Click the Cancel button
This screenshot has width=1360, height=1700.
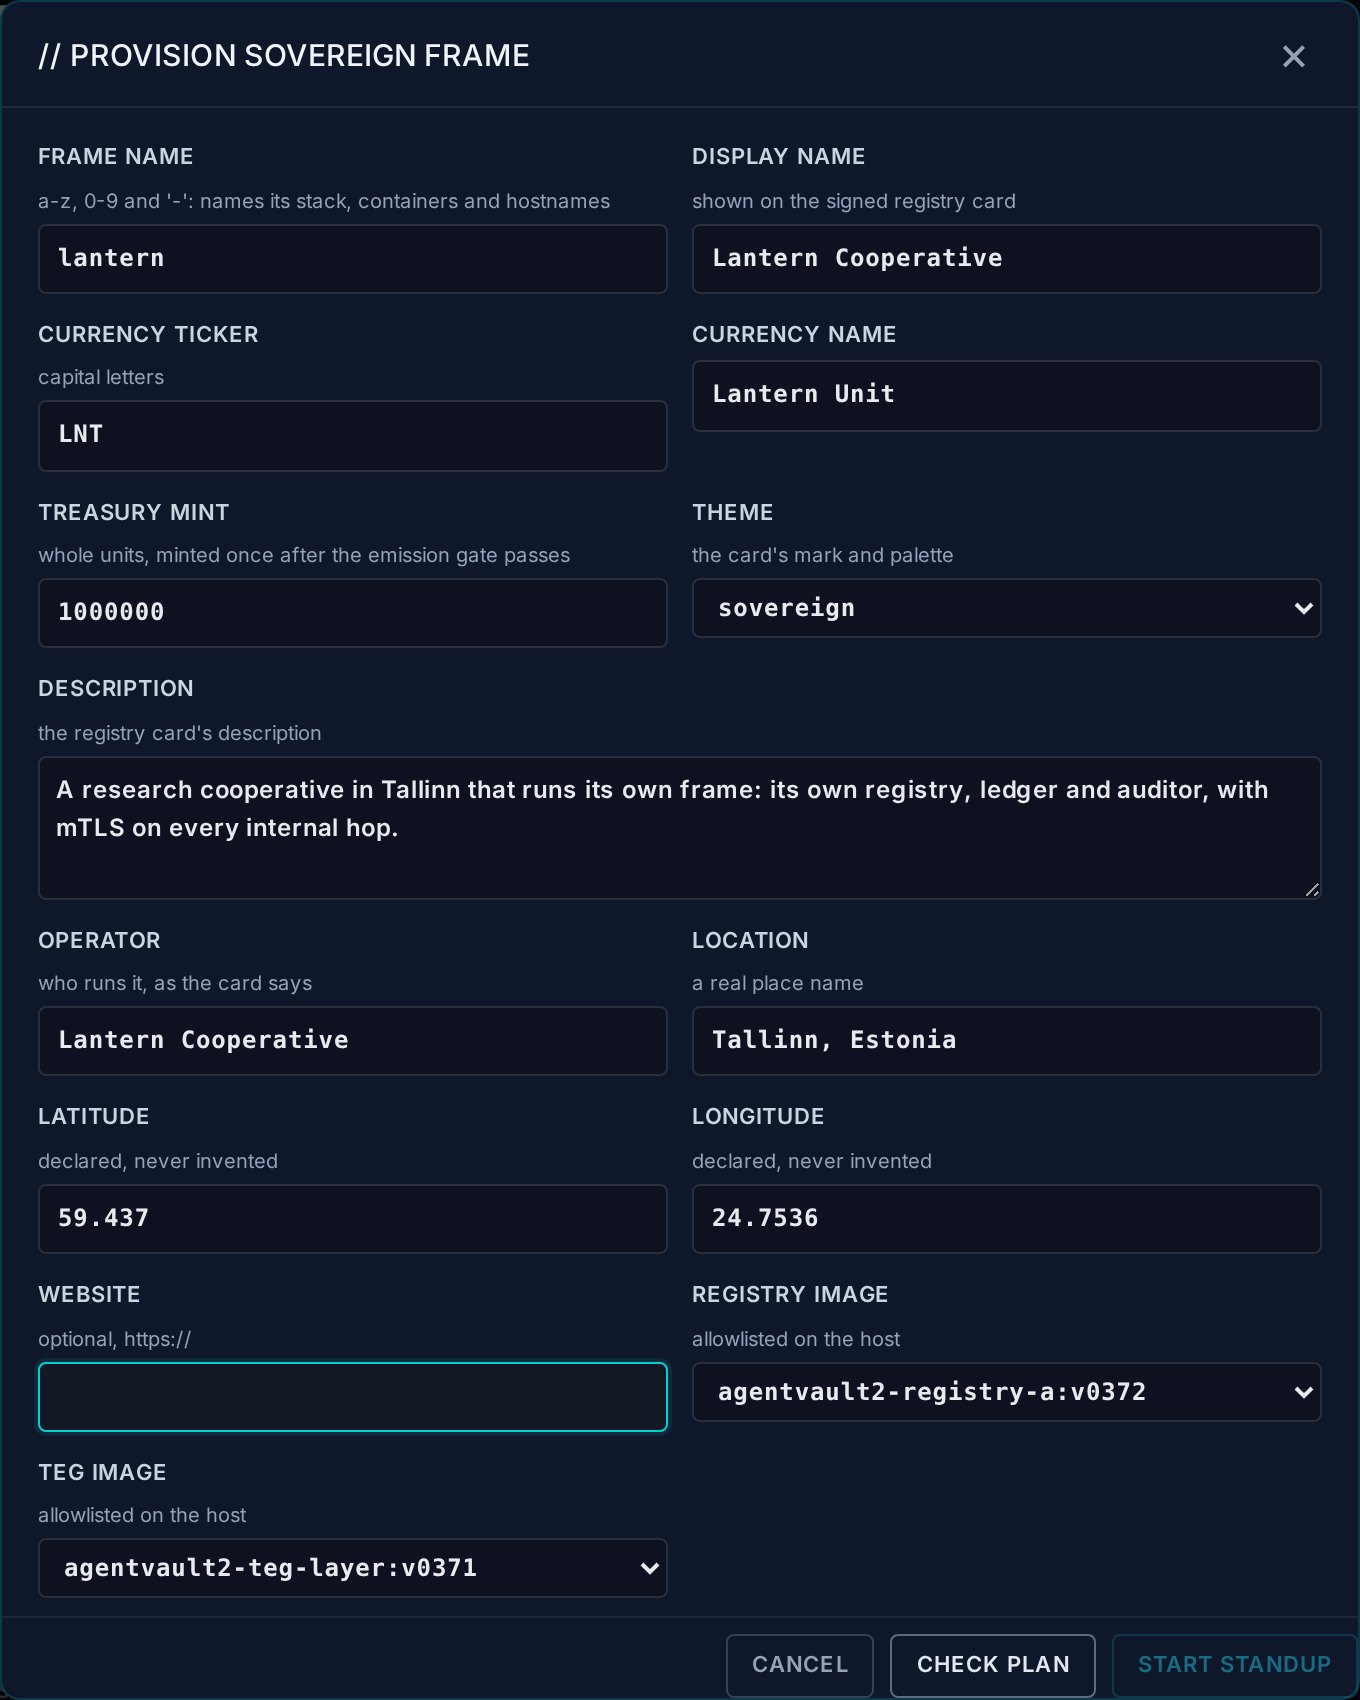[800, 1665]
